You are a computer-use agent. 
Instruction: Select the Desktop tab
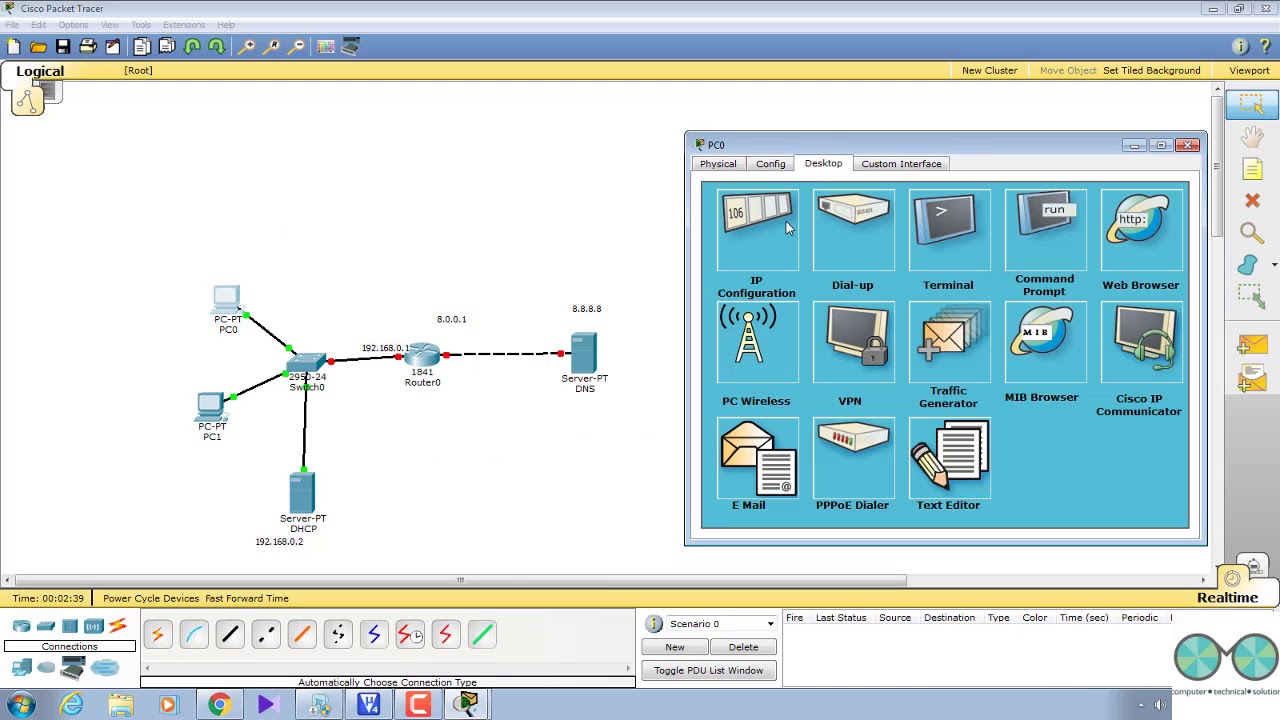[823, 163]
